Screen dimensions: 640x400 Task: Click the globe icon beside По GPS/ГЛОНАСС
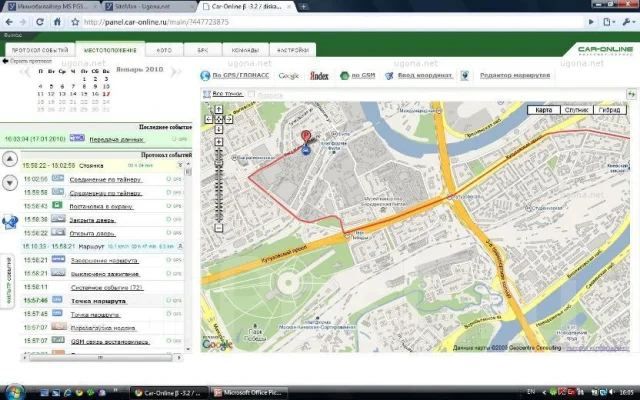(x=205, y=76)
